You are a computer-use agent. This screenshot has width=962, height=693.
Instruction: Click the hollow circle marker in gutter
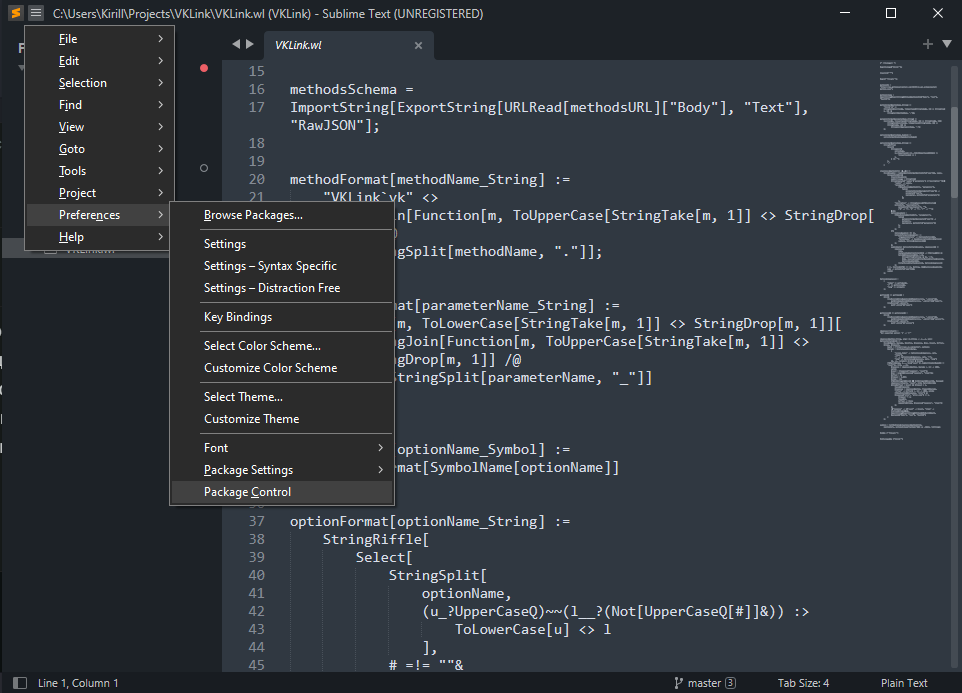(204, 168)
